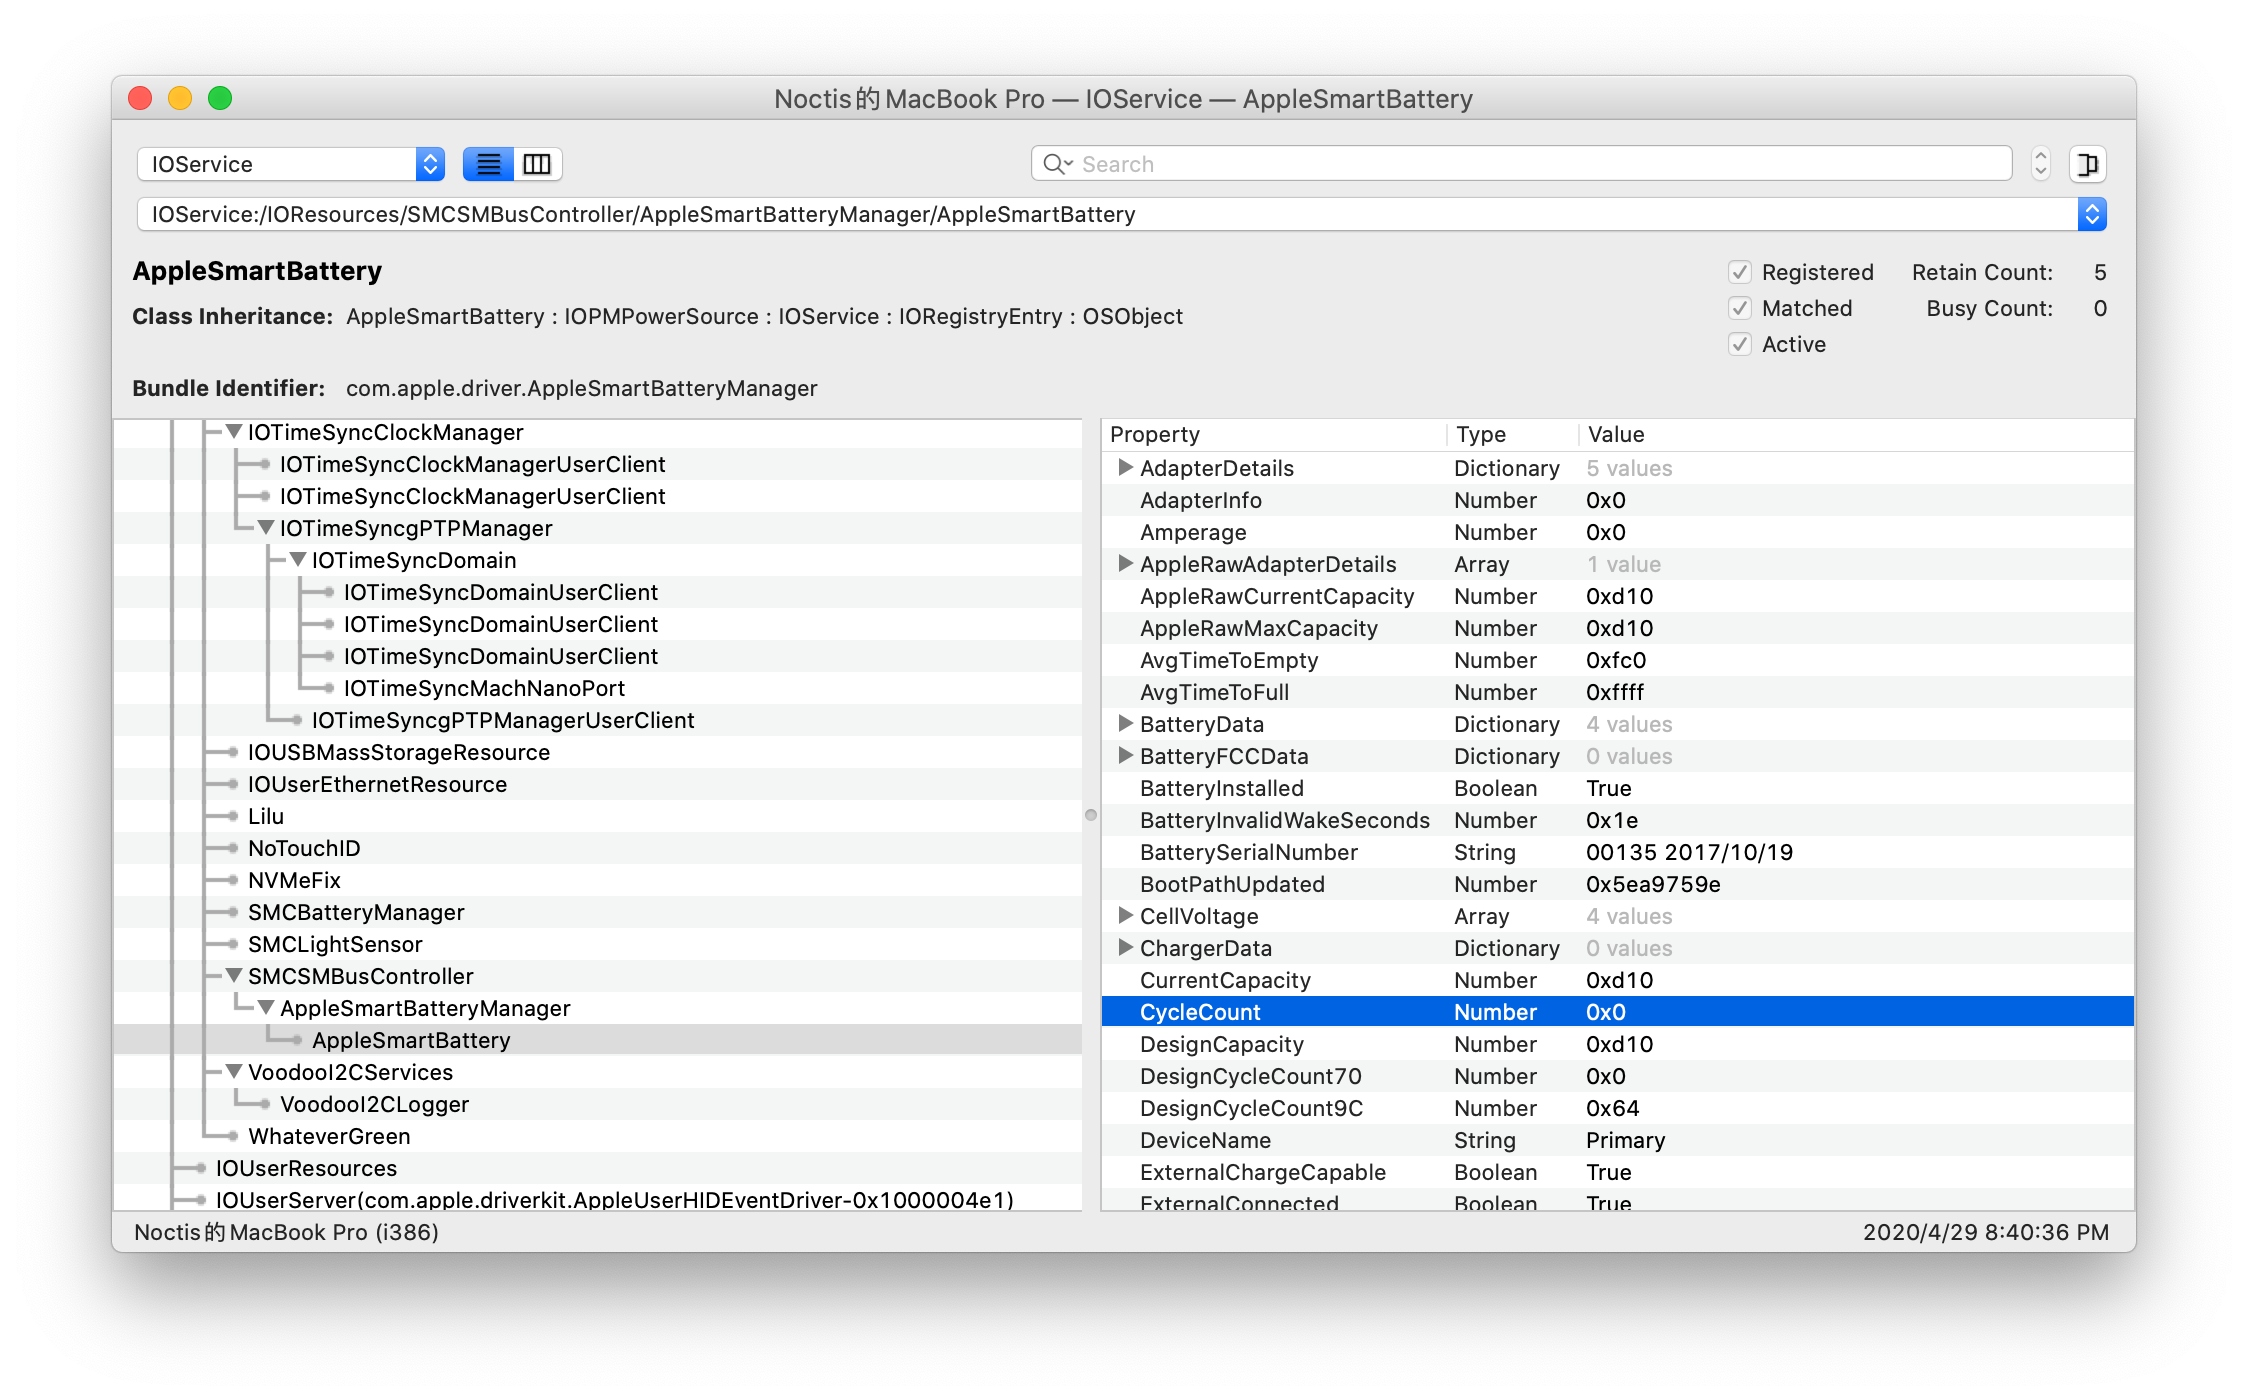Expand the BatteryData dictionary
Screen dimensions: 2248x1400
pyautogui.click(x=1124, y=724)
